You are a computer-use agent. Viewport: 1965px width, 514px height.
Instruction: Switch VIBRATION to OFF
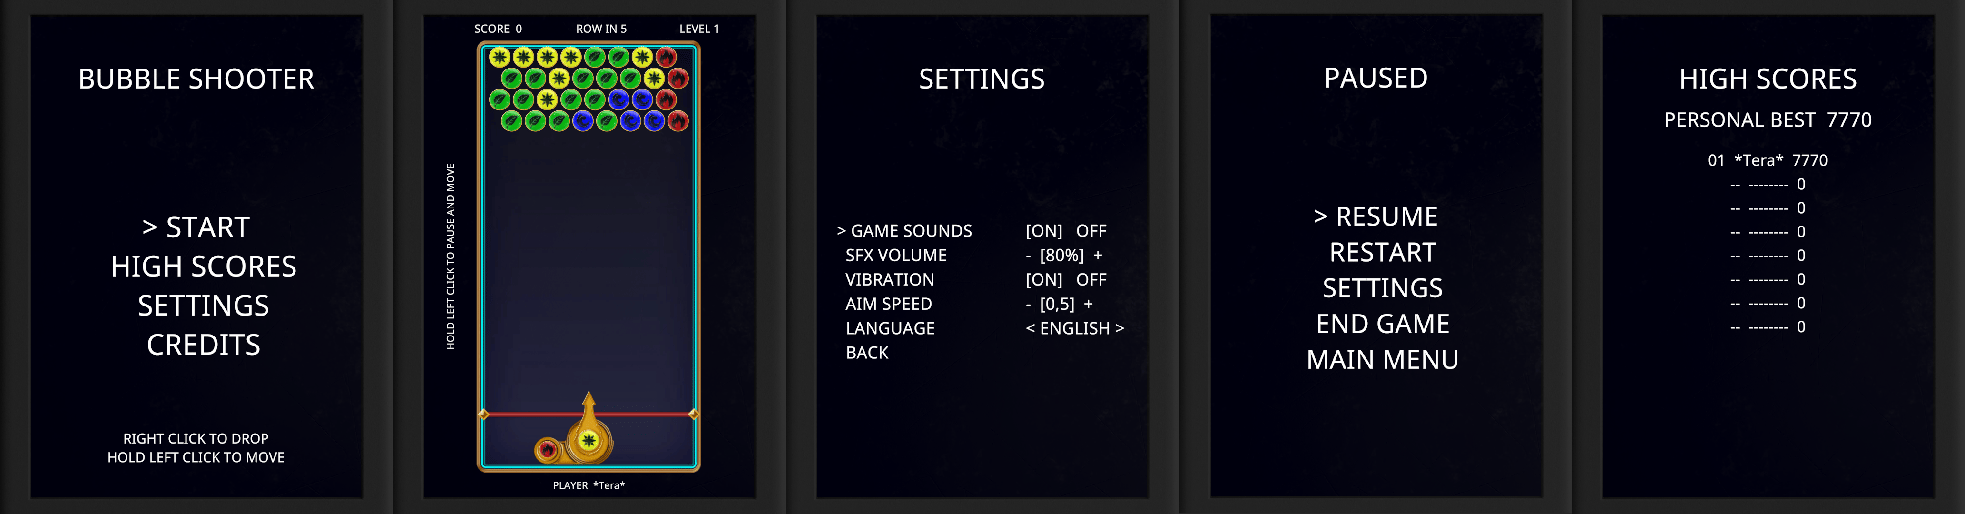click(x=1091, y=280)
